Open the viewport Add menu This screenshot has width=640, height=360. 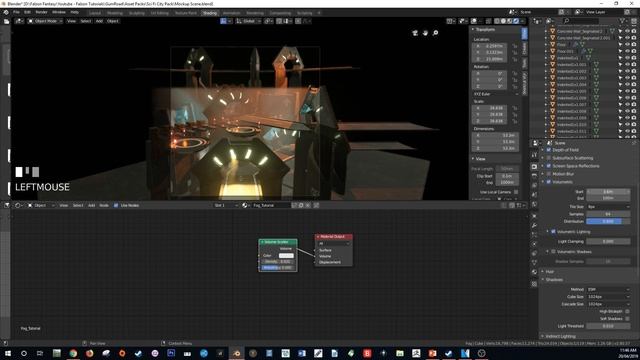click(x=99, y=21)
